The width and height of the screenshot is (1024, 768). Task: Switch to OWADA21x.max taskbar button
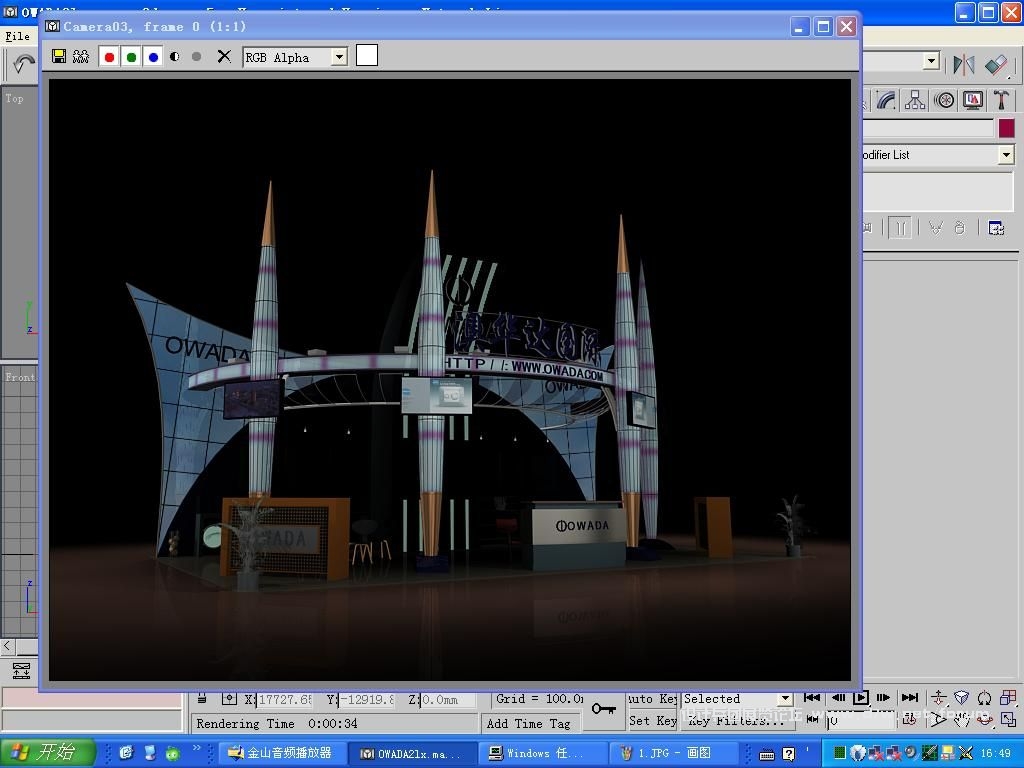point(412,753)
